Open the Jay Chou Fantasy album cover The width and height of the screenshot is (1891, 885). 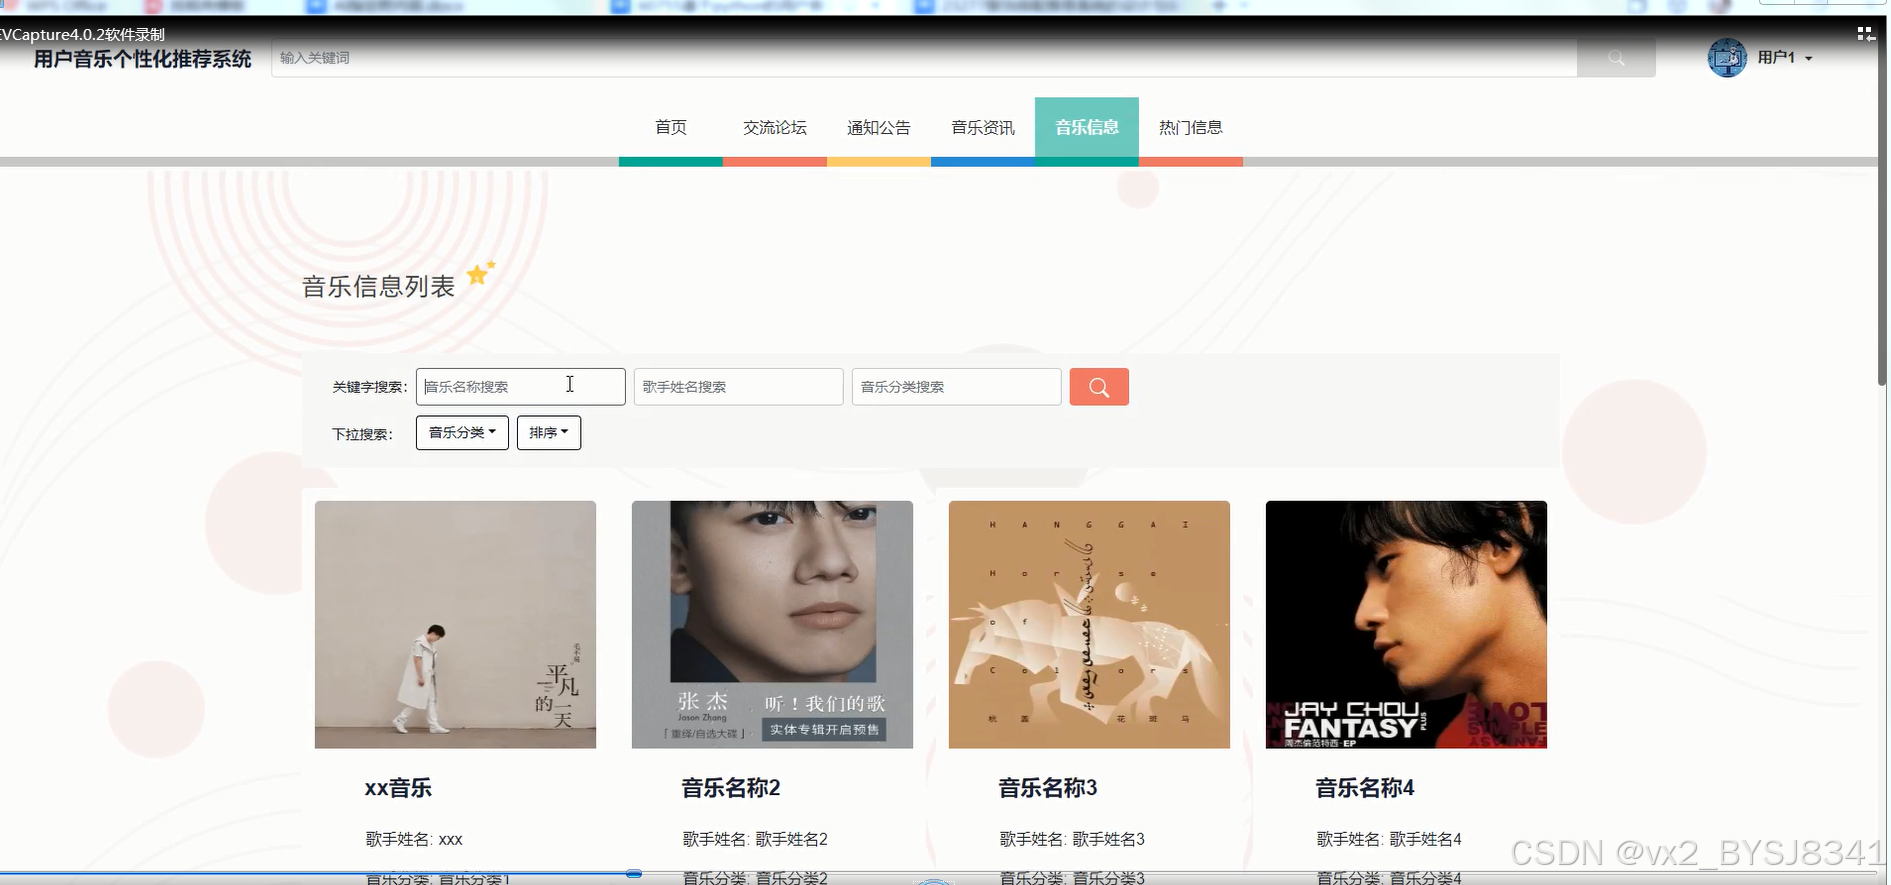click(1406, 625)
